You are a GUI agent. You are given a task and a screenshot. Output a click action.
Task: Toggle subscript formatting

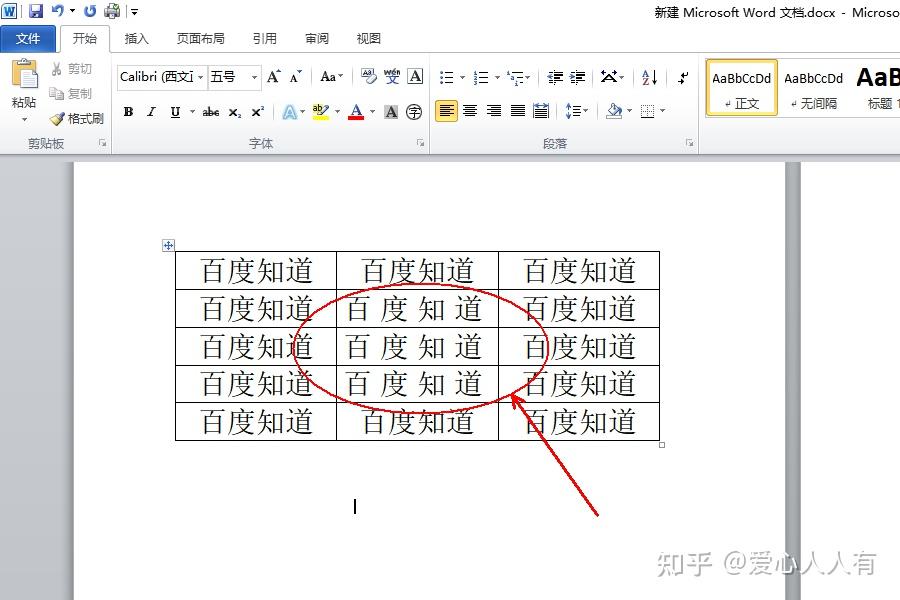tap(235, 112)
